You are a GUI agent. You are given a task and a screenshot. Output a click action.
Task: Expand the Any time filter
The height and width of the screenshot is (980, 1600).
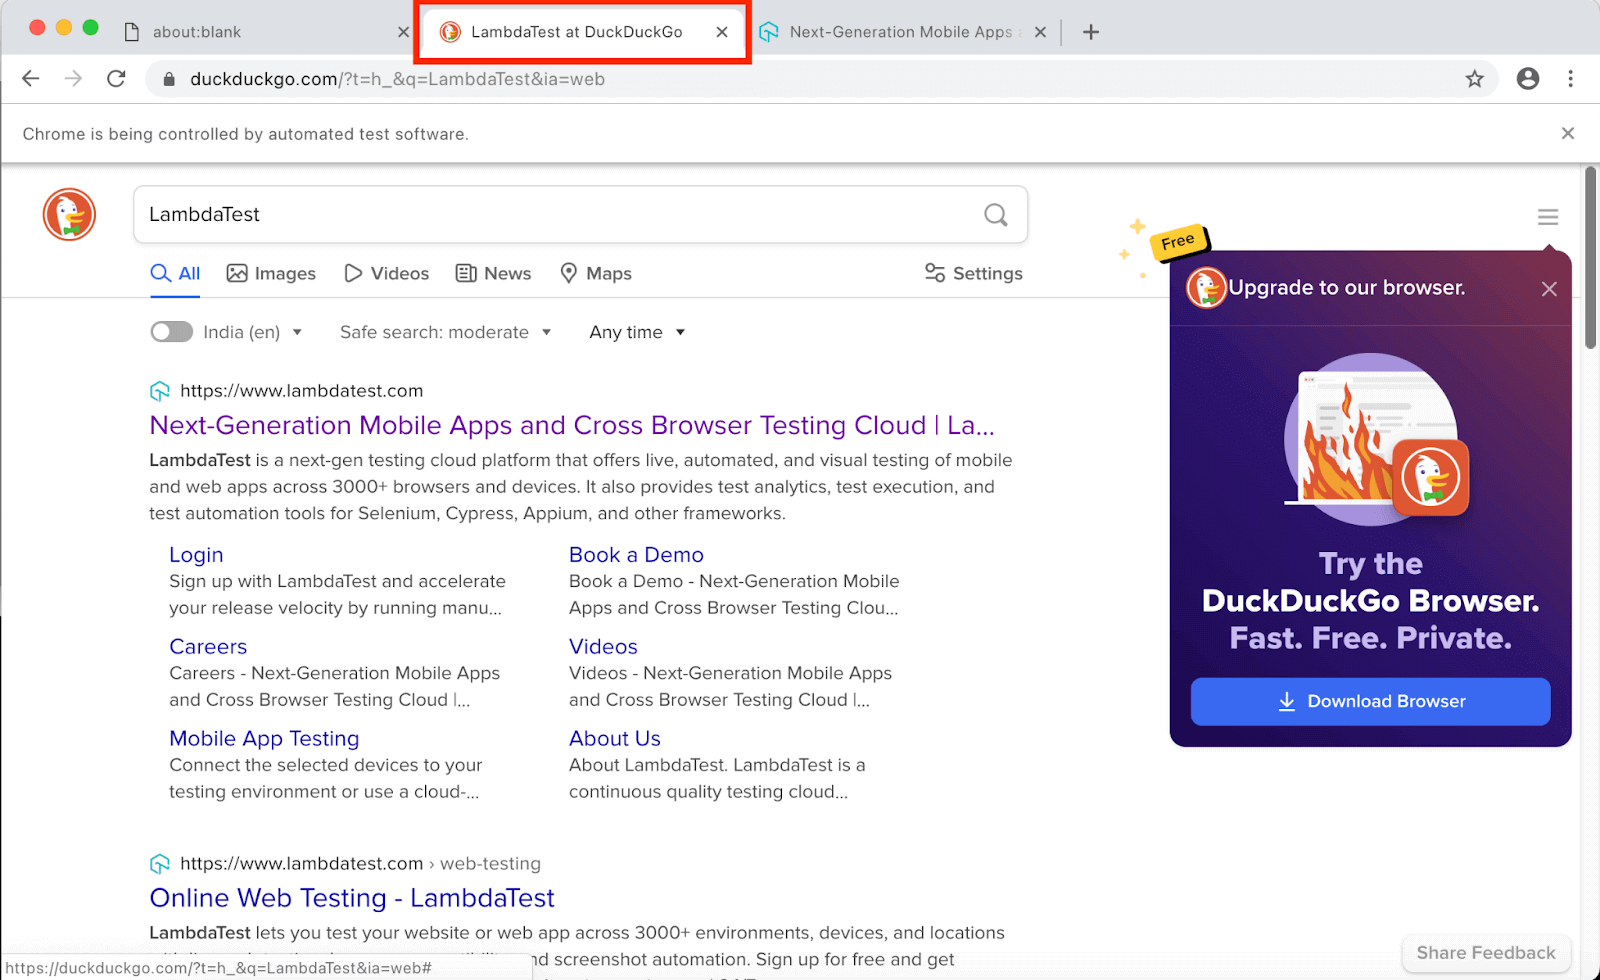(x=637, y=332)
